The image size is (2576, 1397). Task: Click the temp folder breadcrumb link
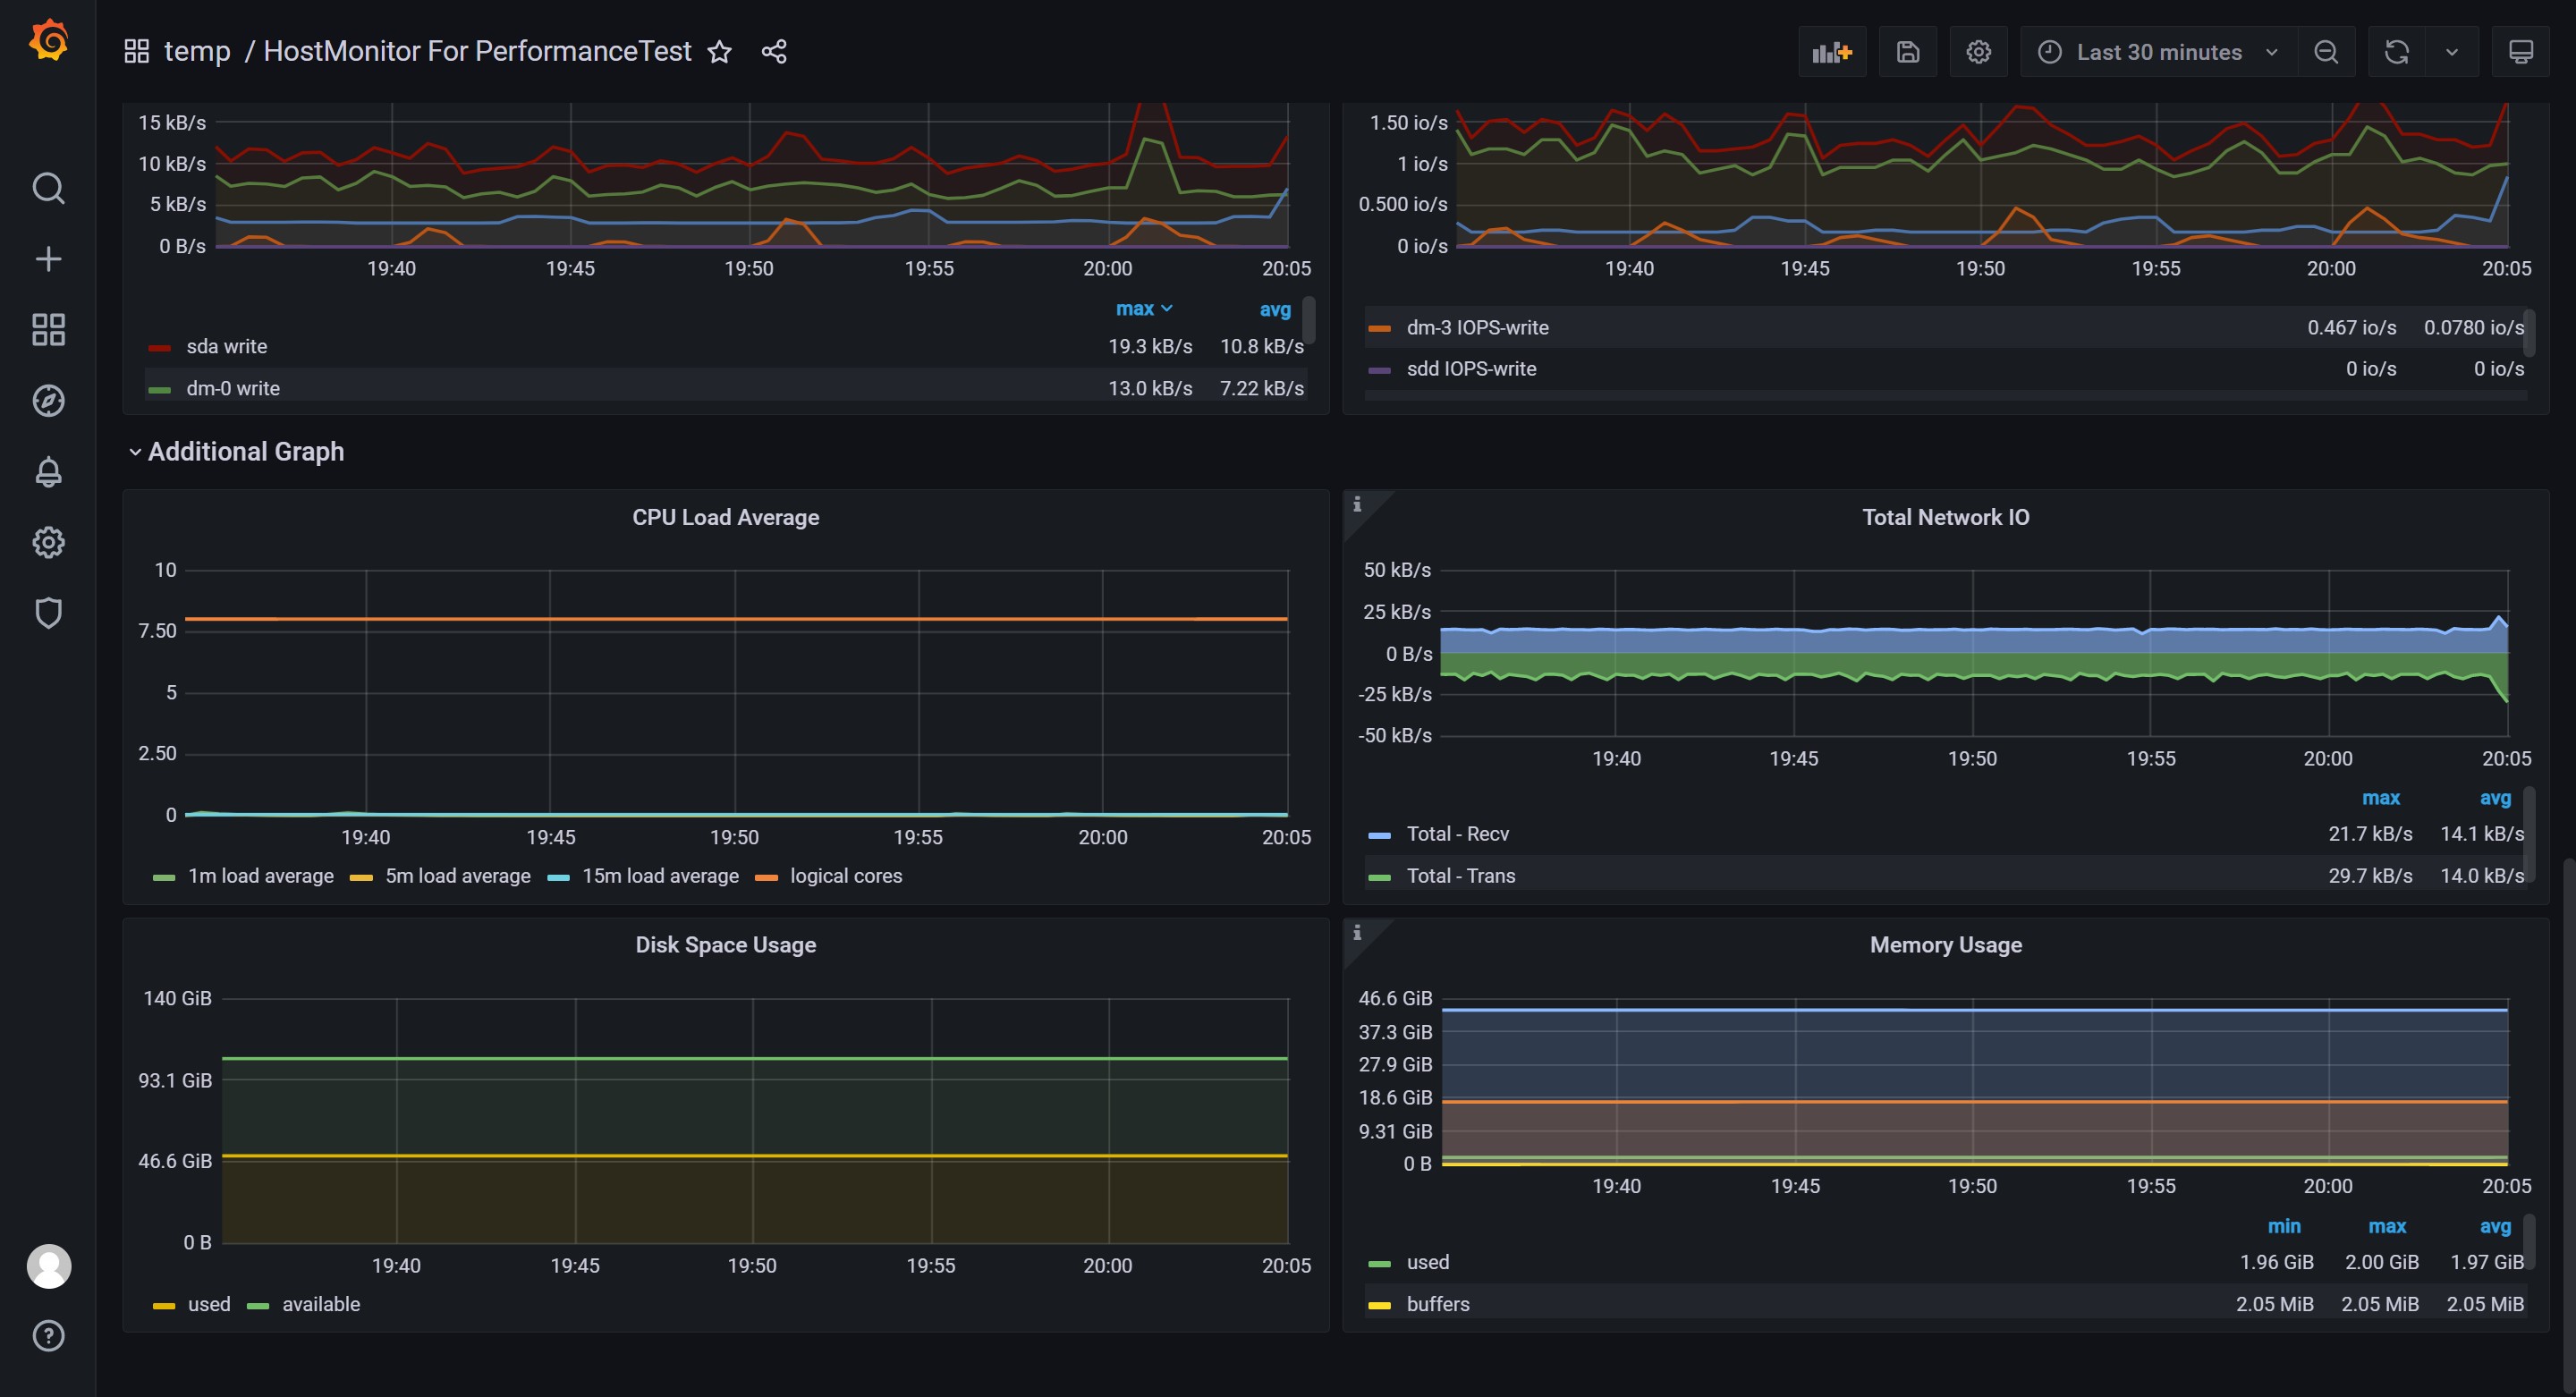tap(197, 52)
